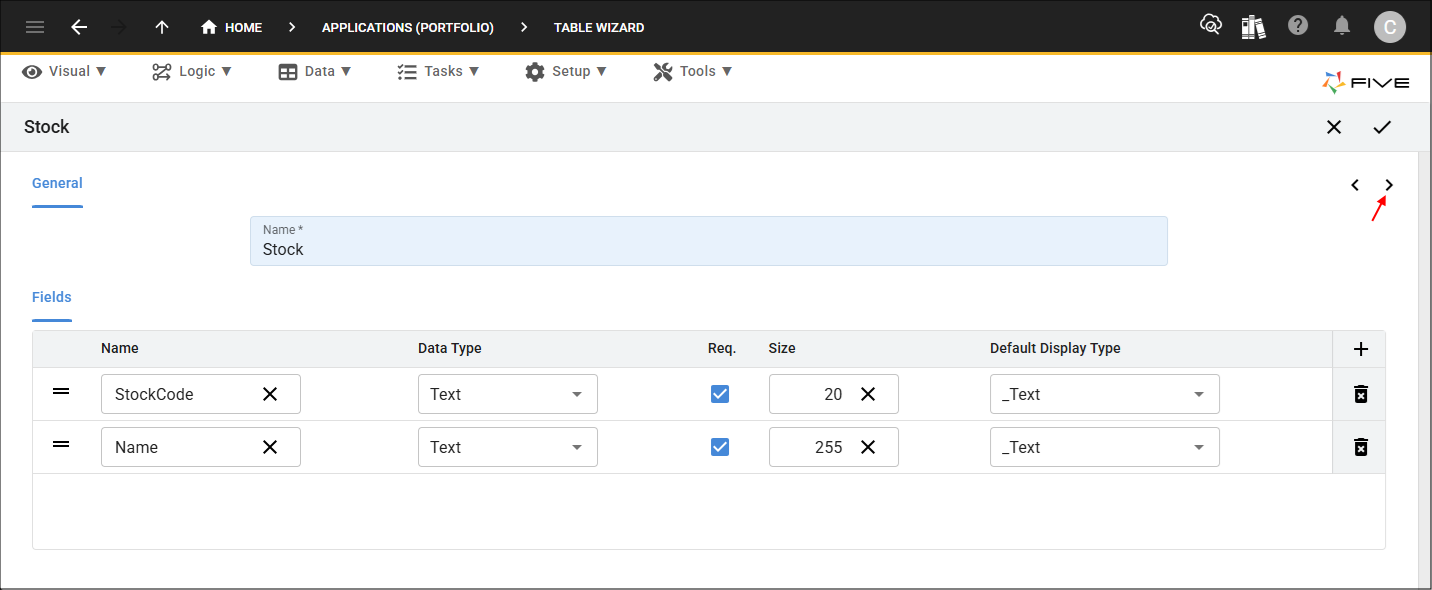The height and width of the screenshot is (590, 1432).
Task: Click TABLE WIZARD breadcrumb
Action: coord(599,28)
